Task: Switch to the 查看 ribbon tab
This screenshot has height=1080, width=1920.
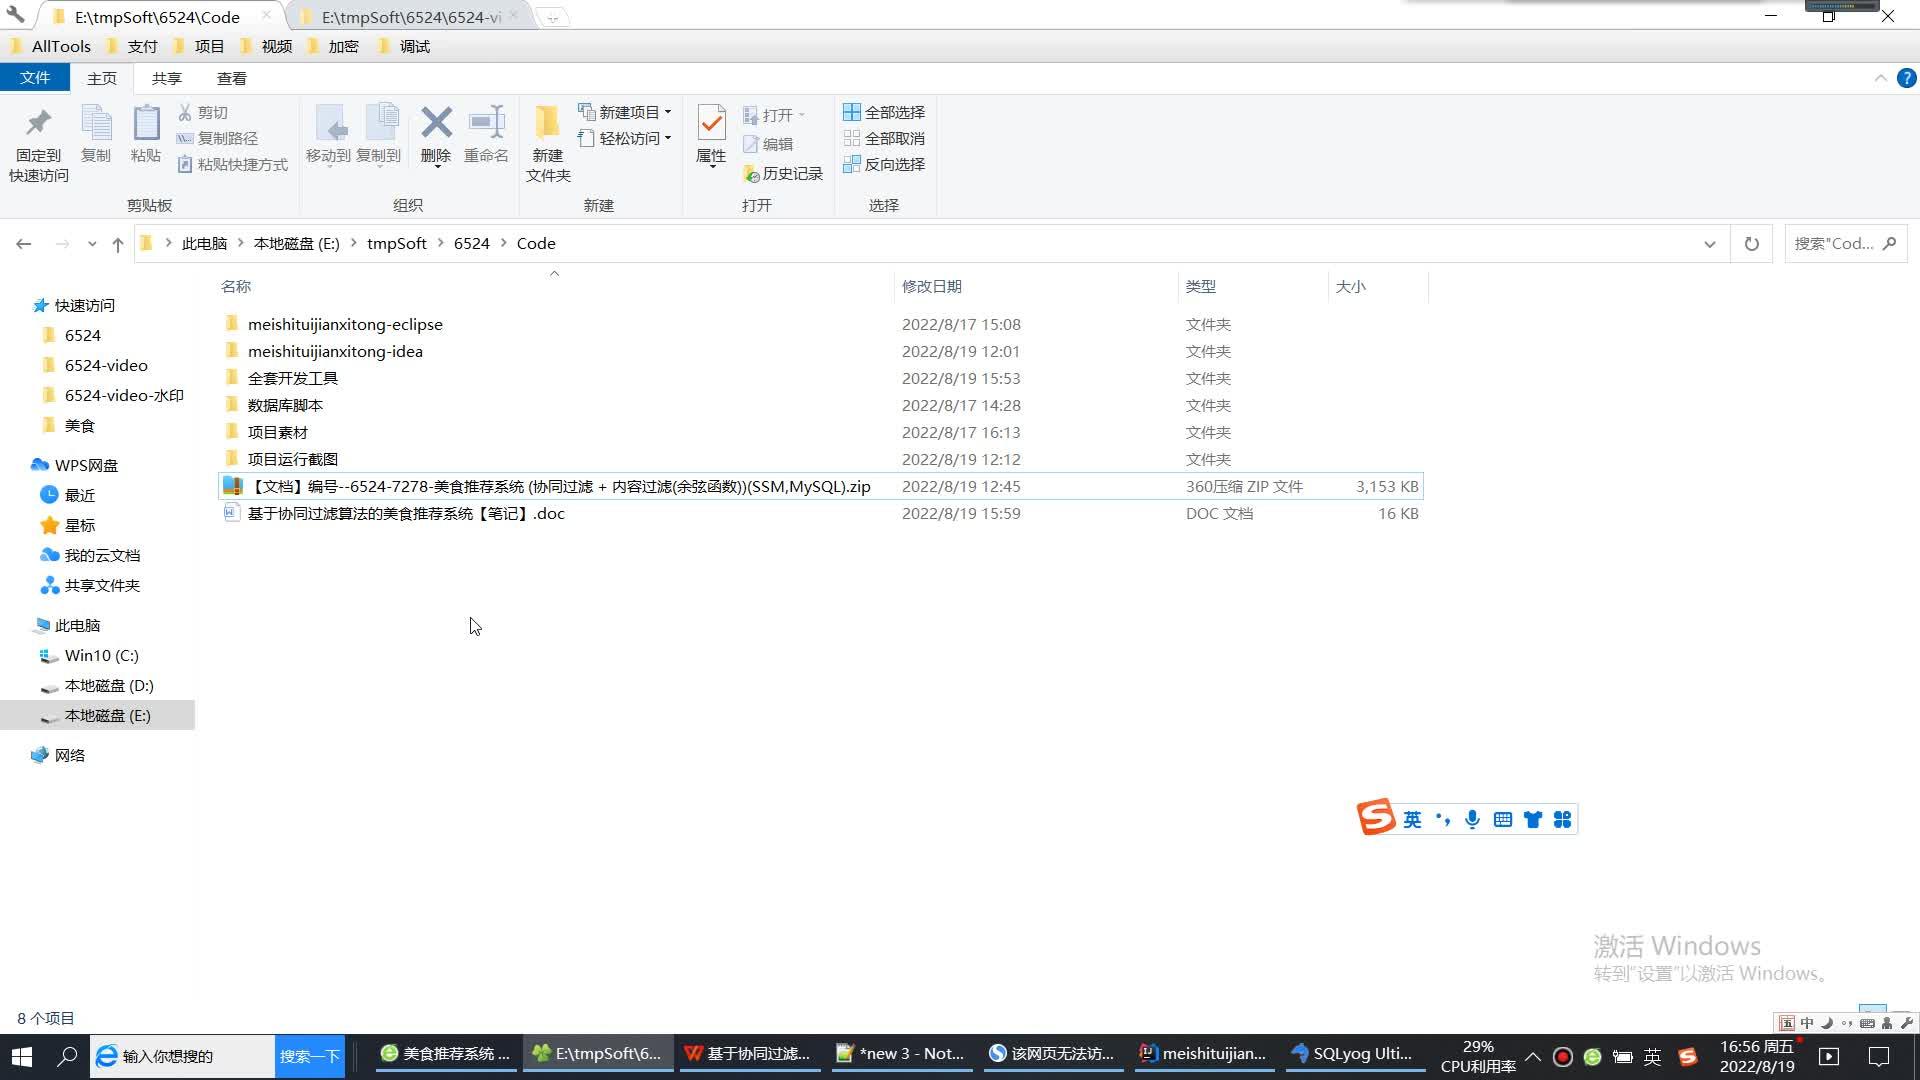Action: click(x=231, y=78)
